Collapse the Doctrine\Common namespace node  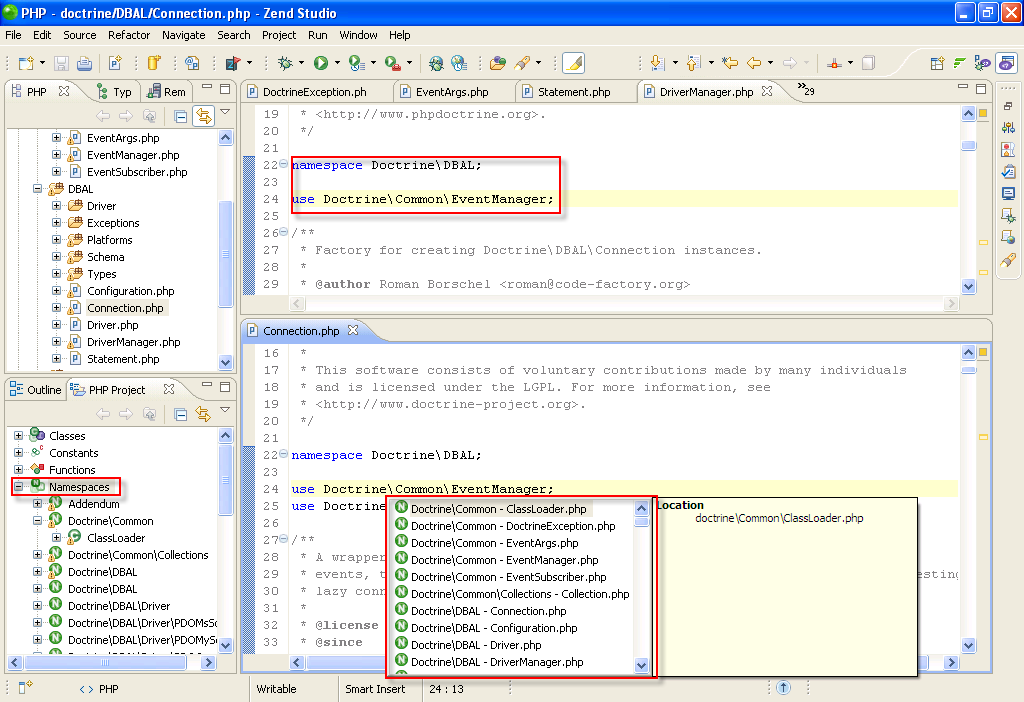pyautogui.click(x=38, y=521)
